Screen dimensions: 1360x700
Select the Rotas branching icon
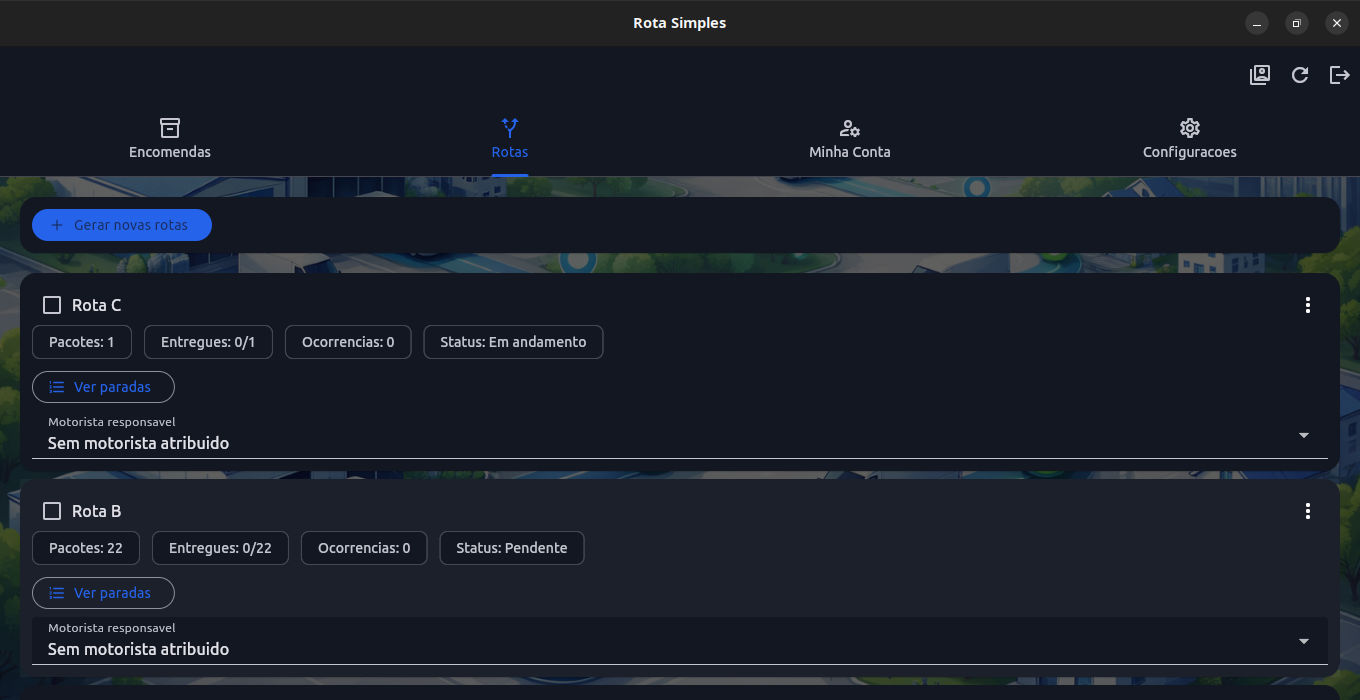click(x=510, y=128)
